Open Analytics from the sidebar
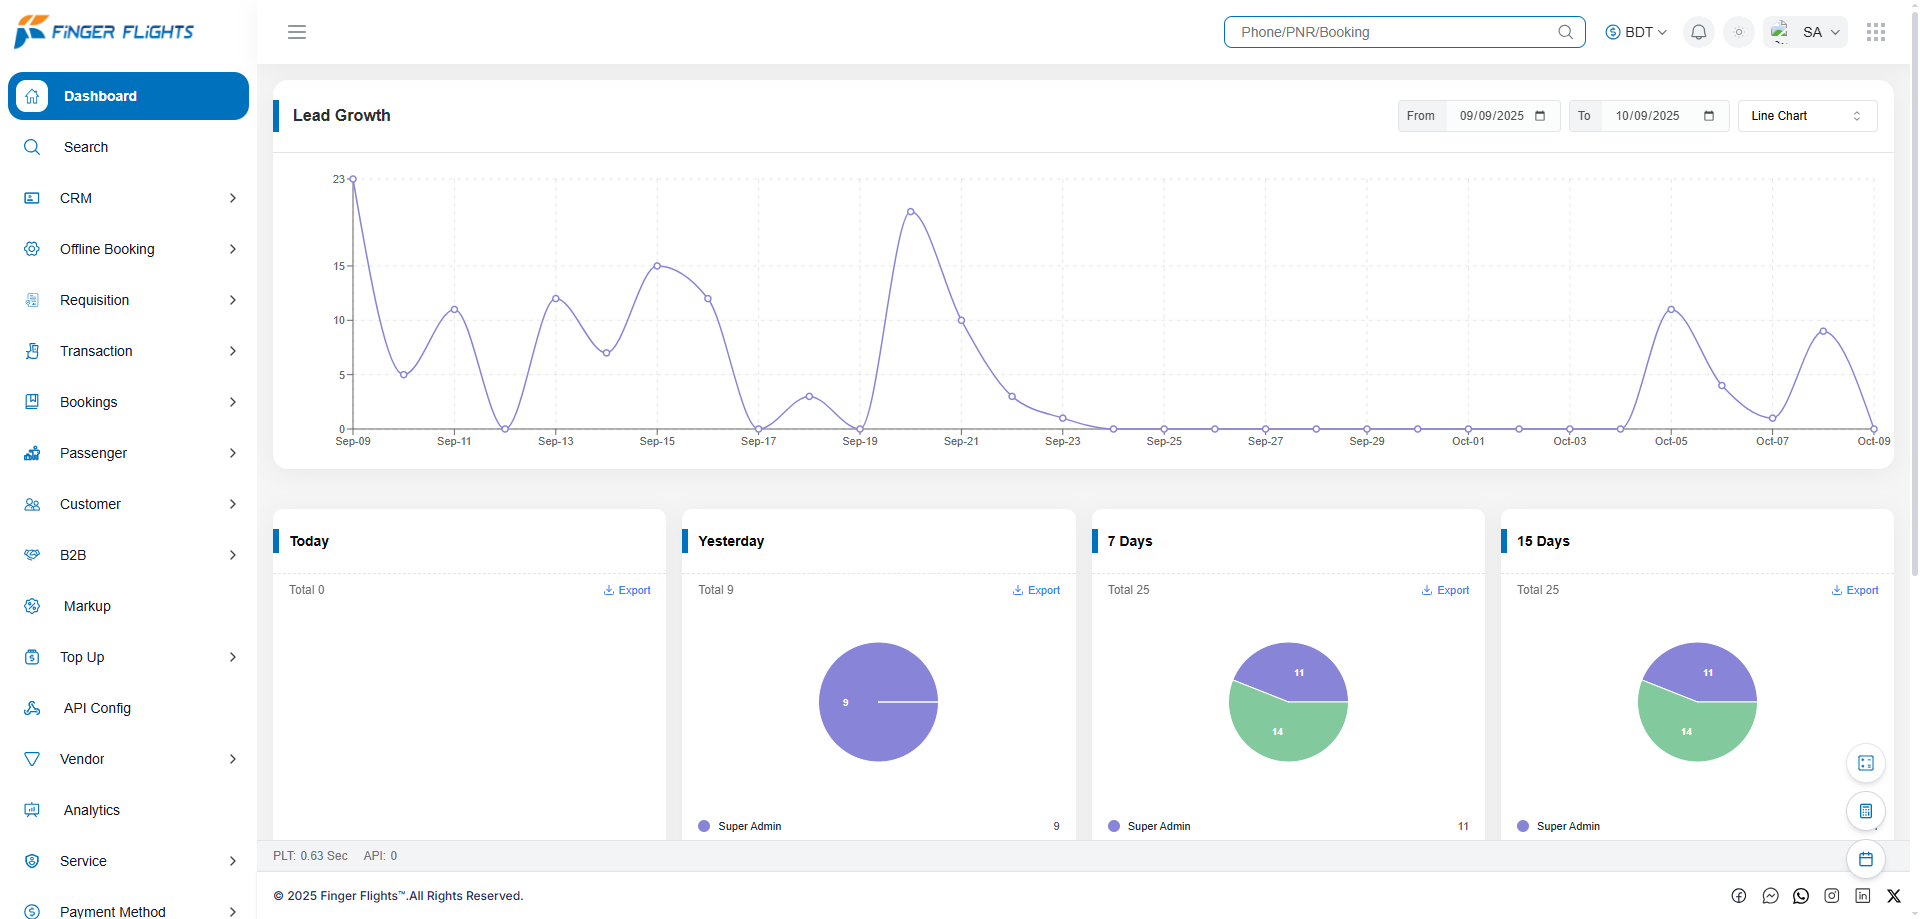The width and height of the screenshot is (1920, 919). (x=92, y=810)
